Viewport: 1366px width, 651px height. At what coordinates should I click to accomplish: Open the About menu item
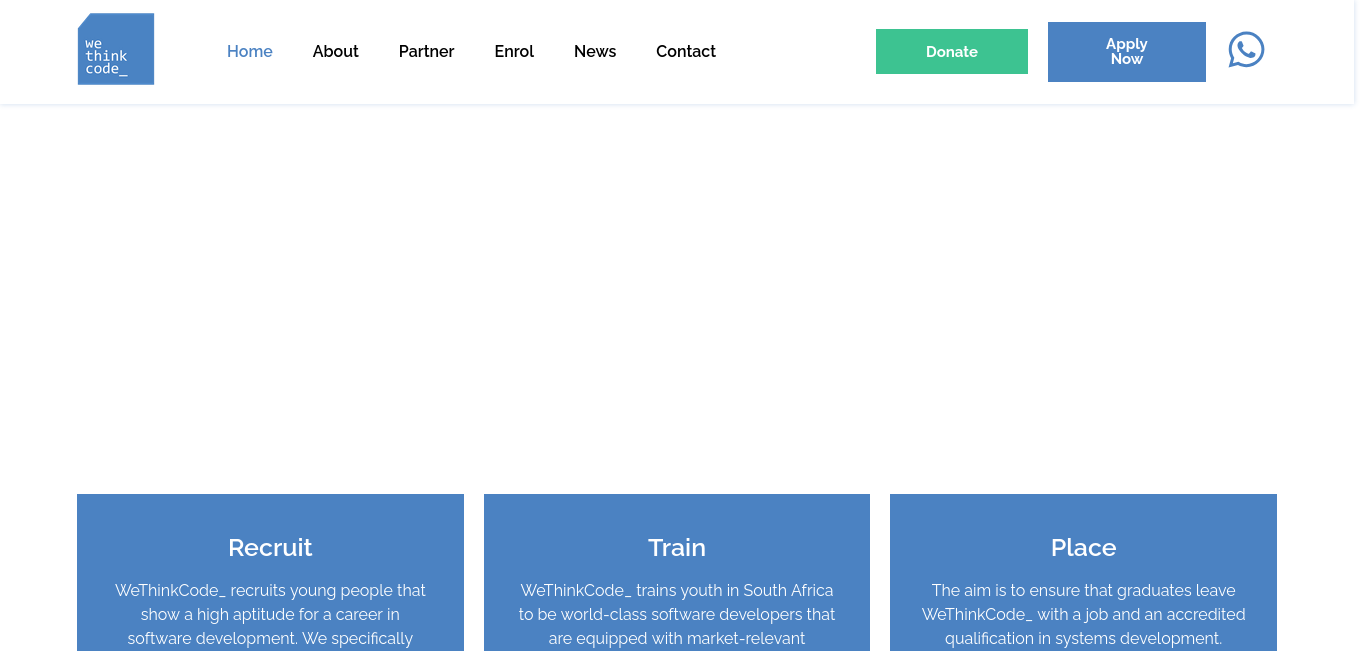click(336, 51)
